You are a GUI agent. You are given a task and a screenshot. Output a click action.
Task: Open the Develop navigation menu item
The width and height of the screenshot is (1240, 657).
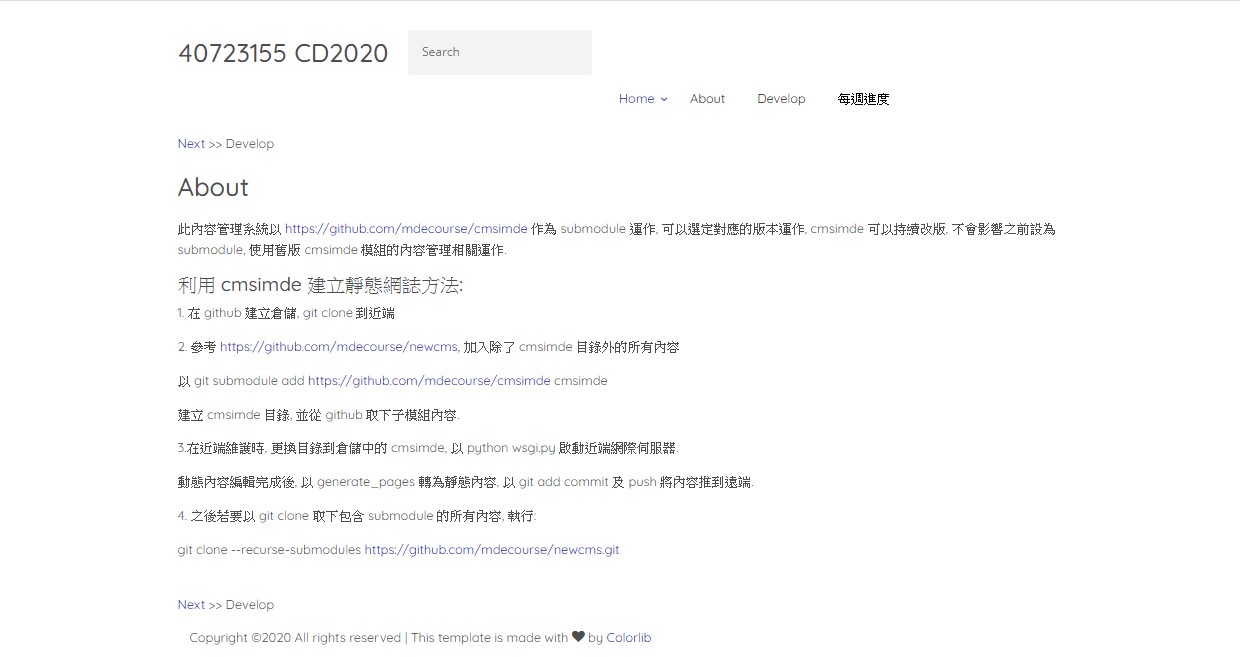click(781, 99)
